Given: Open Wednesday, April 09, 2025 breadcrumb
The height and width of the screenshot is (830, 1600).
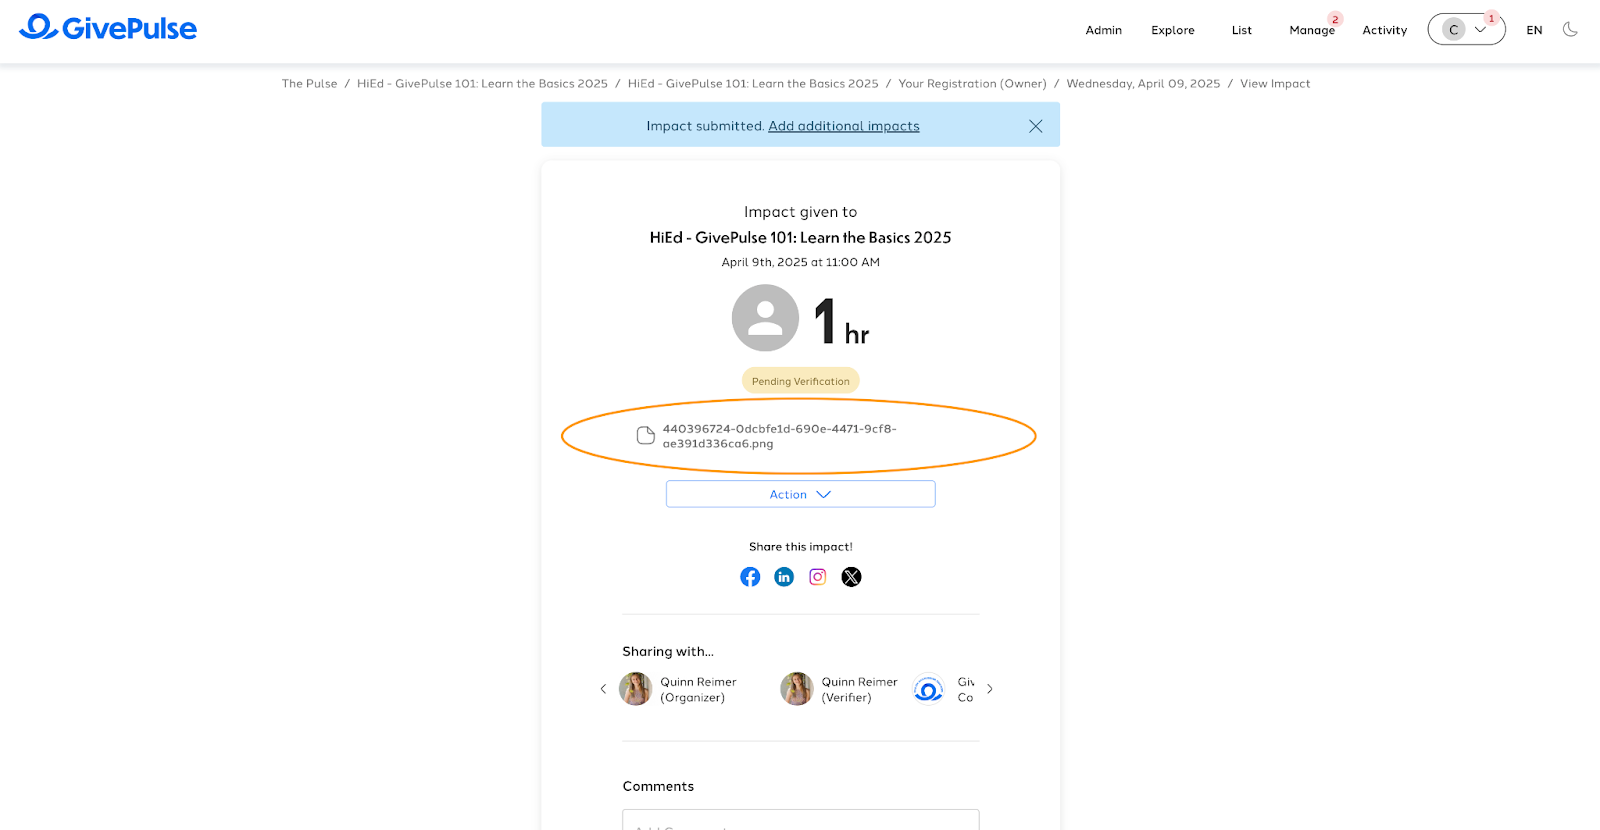Looking at the screenshot, I should point(1143,84).
